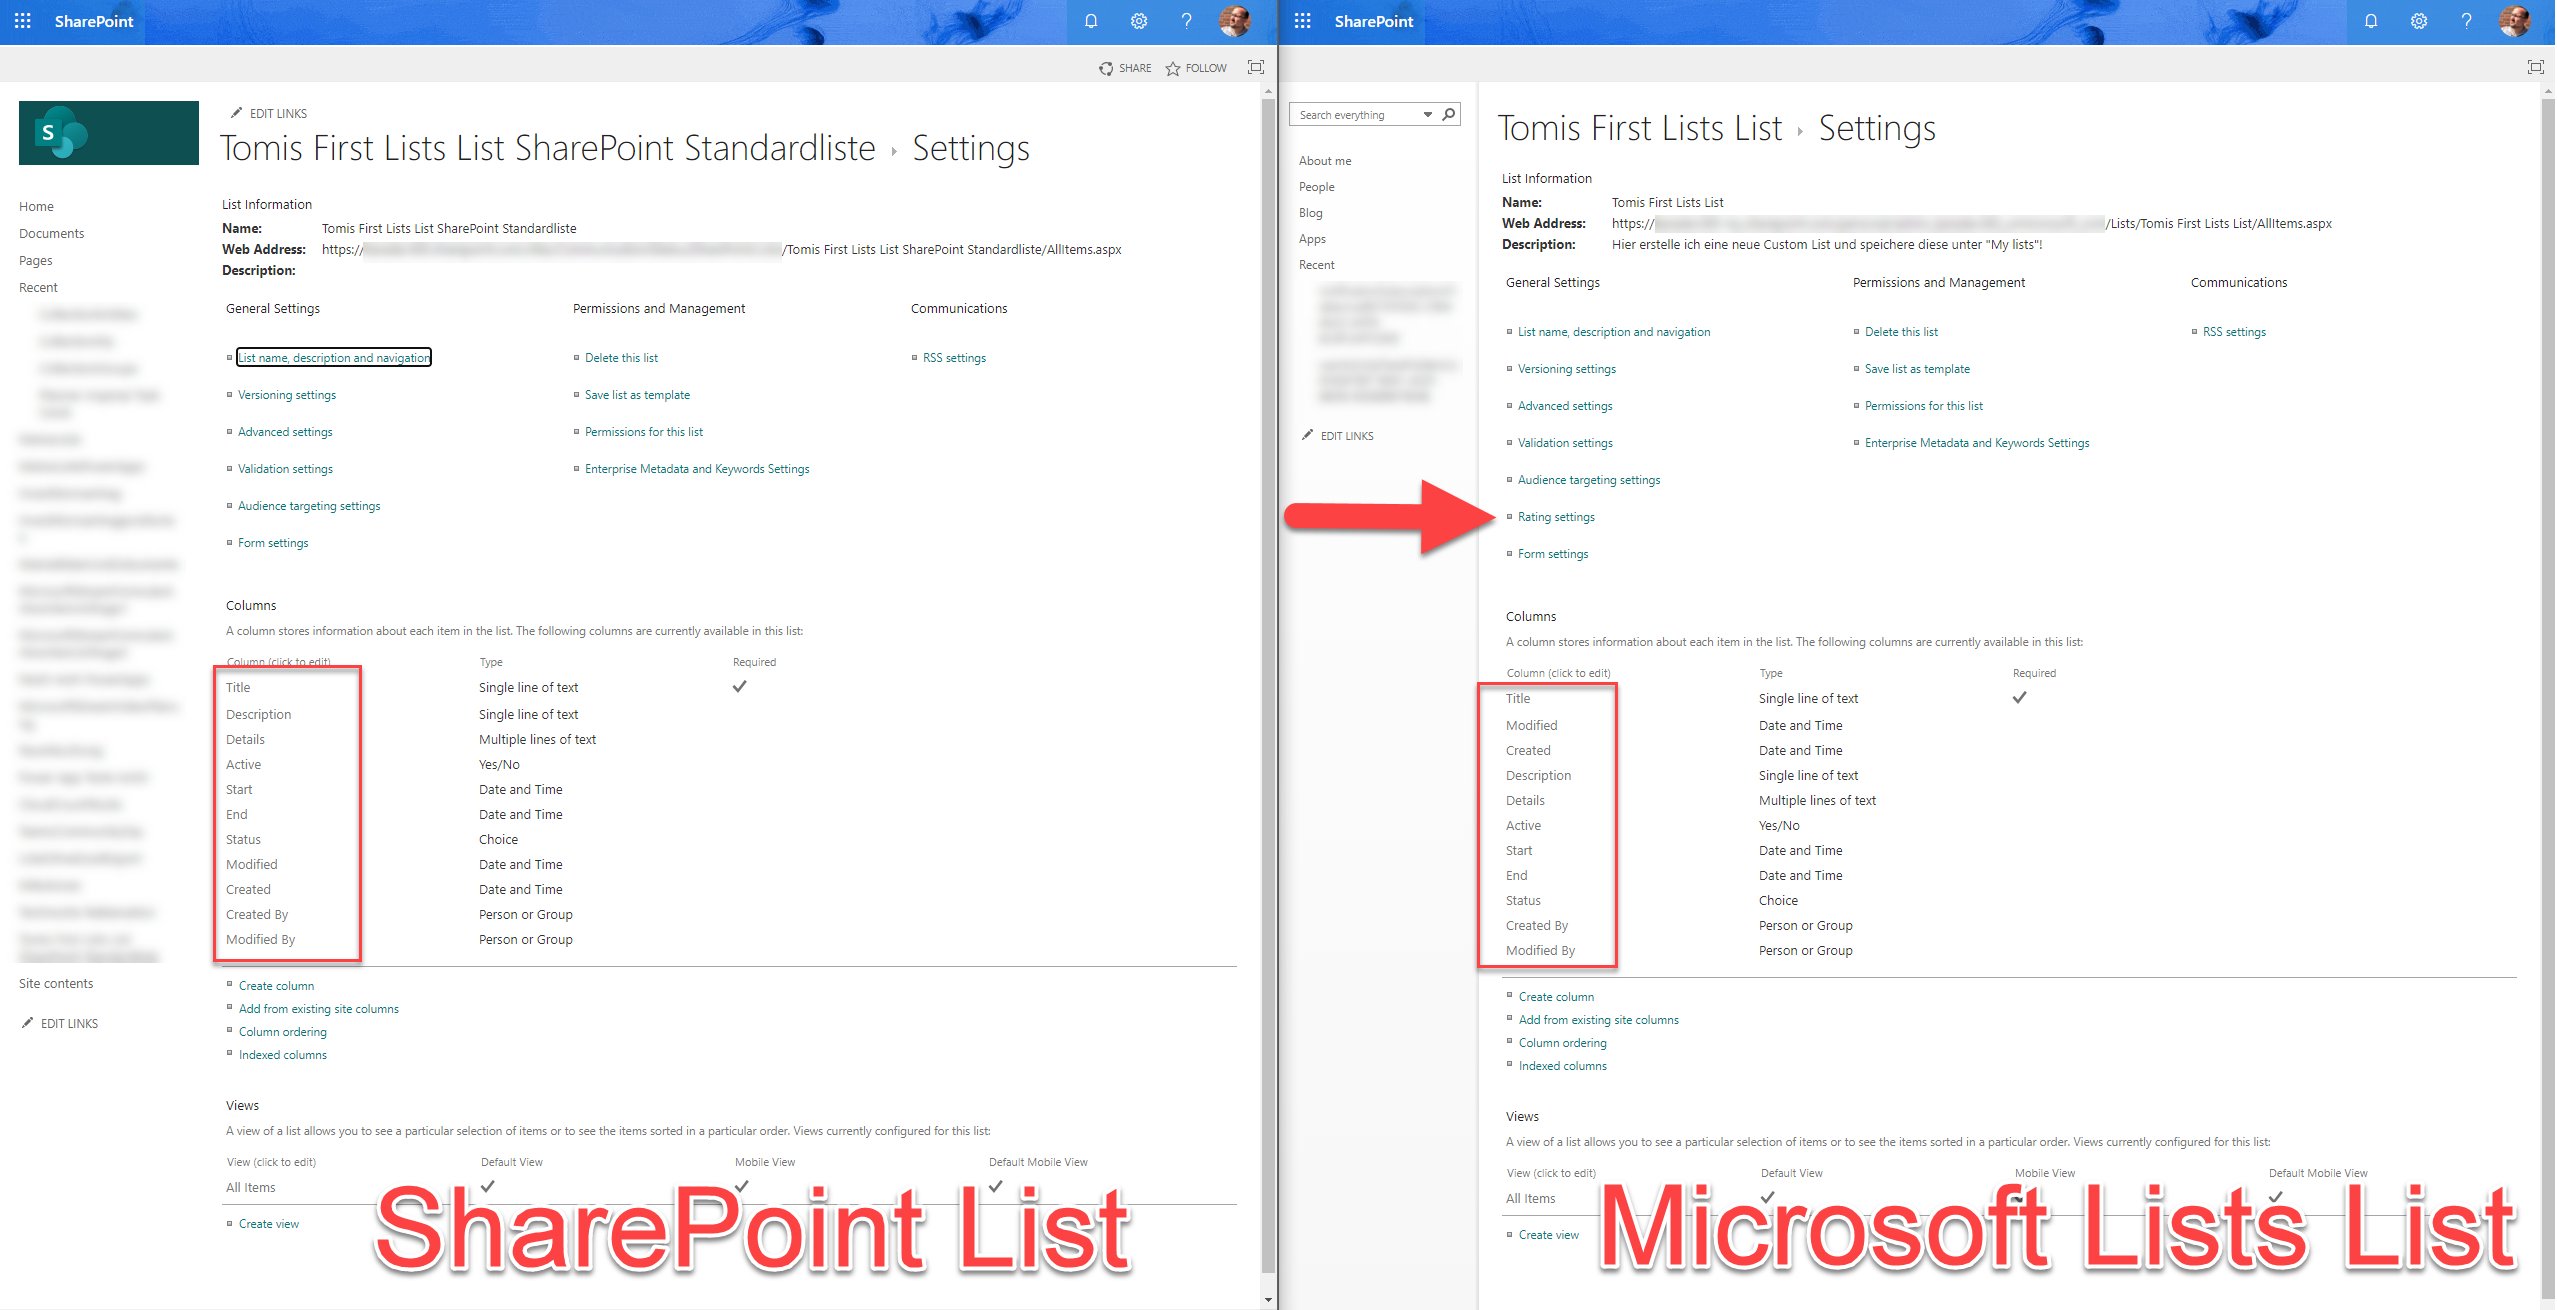
Task: Open app launcher in right SharePoint window
Action: point(1302,21)
